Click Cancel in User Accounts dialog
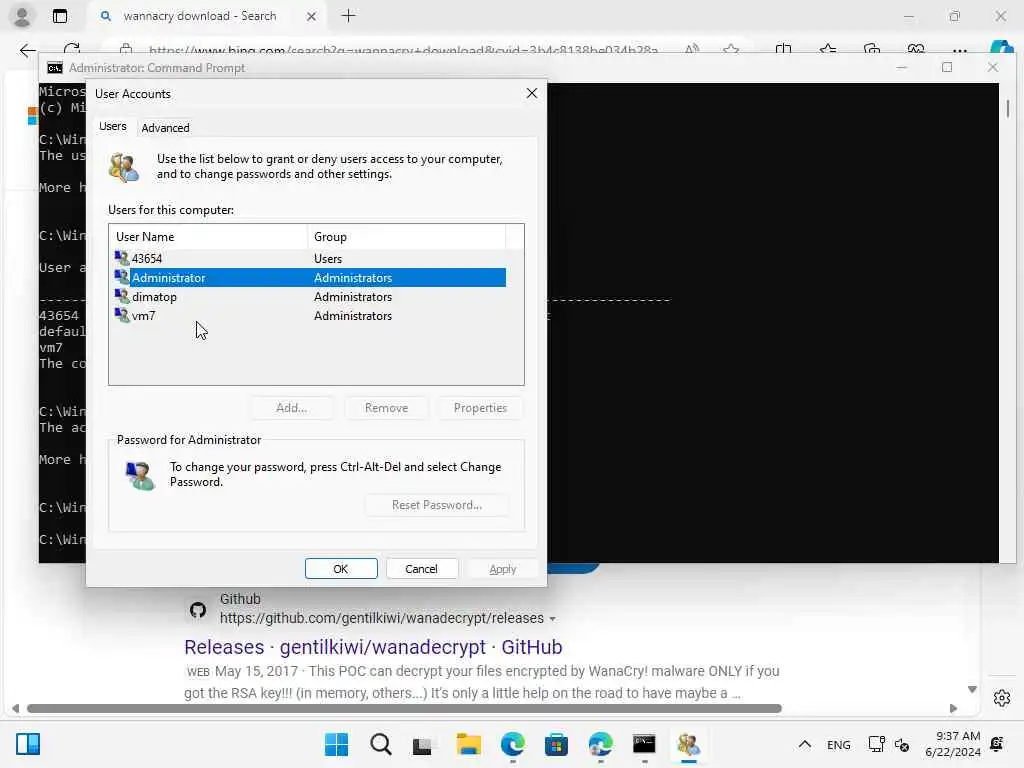The image size is (1024, 768). click(421, 569)
